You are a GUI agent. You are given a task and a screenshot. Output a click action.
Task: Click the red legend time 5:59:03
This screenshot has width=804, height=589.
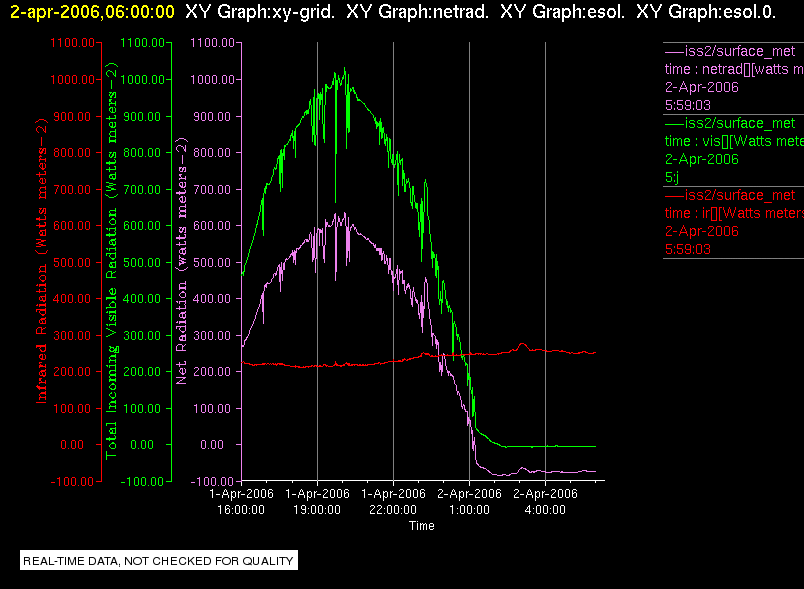click(x=688, y=249)
